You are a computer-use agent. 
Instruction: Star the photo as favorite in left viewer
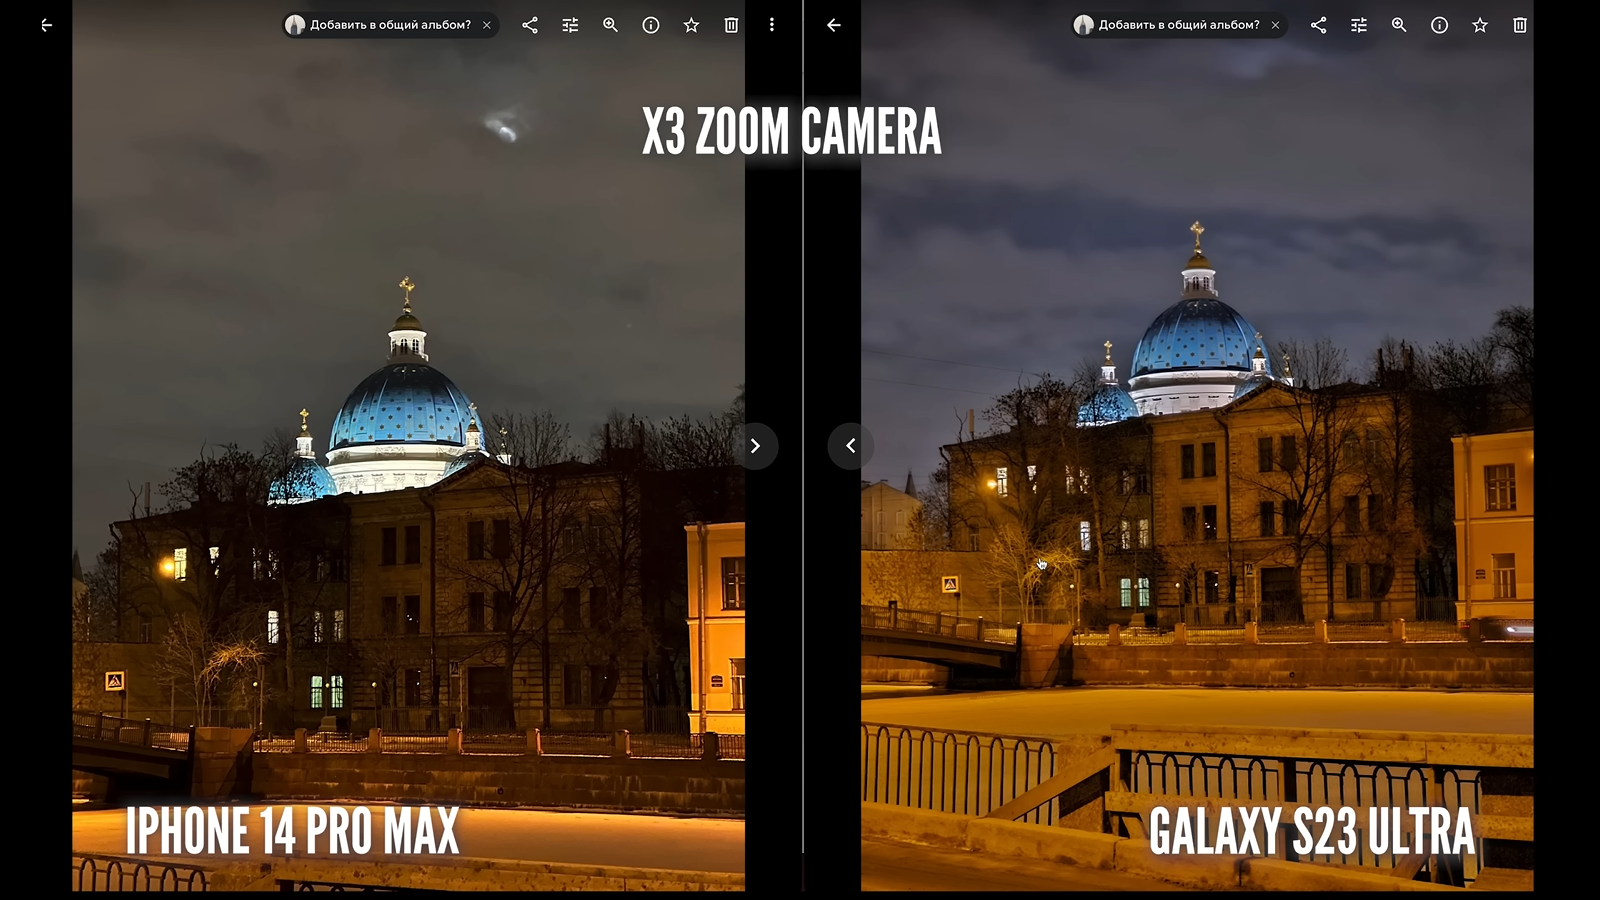coord(691,25)
